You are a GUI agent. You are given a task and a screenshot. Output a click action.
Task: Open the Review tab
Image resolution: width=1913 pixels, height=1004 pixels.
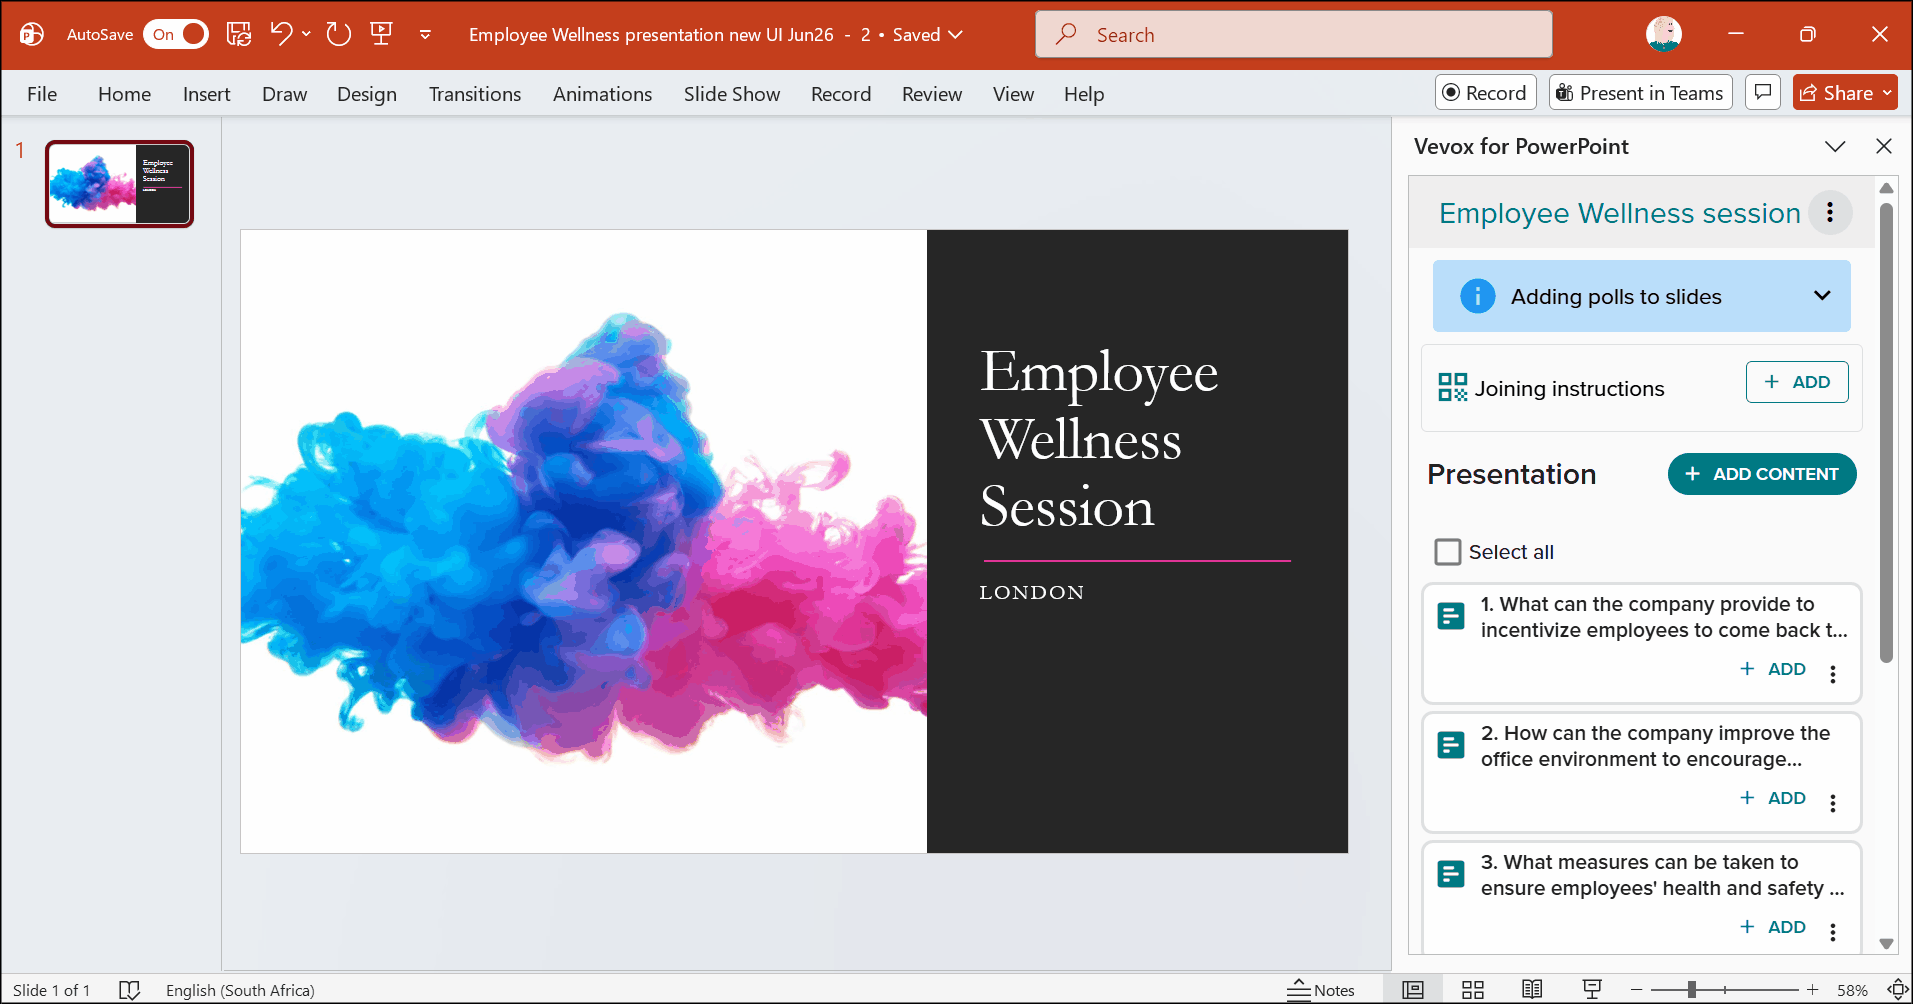tap(932, 94)
